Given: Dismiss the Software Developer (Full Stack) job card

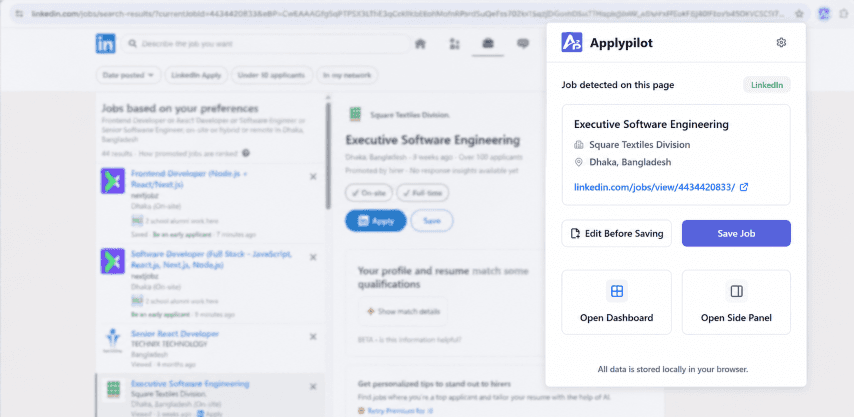Looking at the screenshot, I should [x=313, y=257].
